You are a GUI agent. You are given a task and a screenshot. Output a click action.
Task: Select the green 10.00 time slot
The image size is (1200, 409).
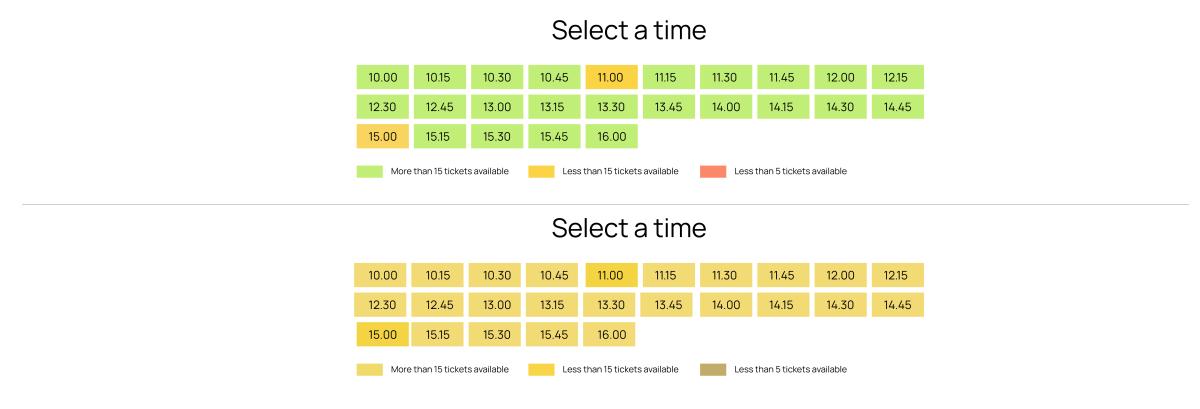[x=382, y=77]
